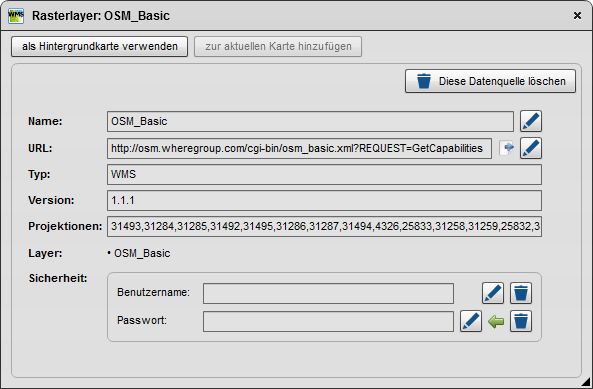Click the 'Rasterlayer: OSM_Basic' title text
The image size is (593, 389).
(x=101, y=16)
